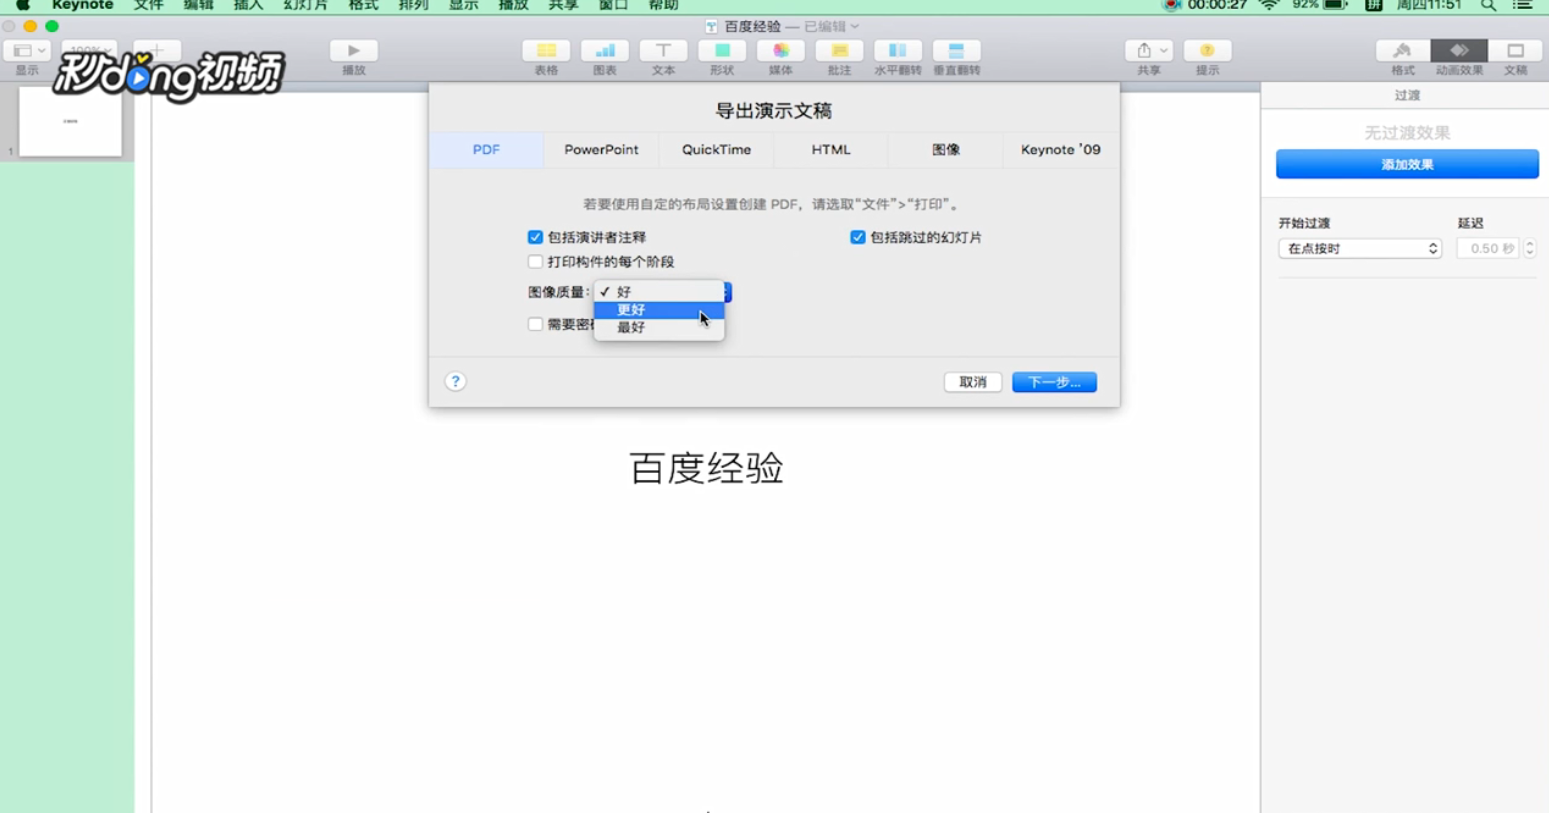The image size is (1549, 813).
Task: Open the 编辑 menu
Action: (x=198, y=5)
